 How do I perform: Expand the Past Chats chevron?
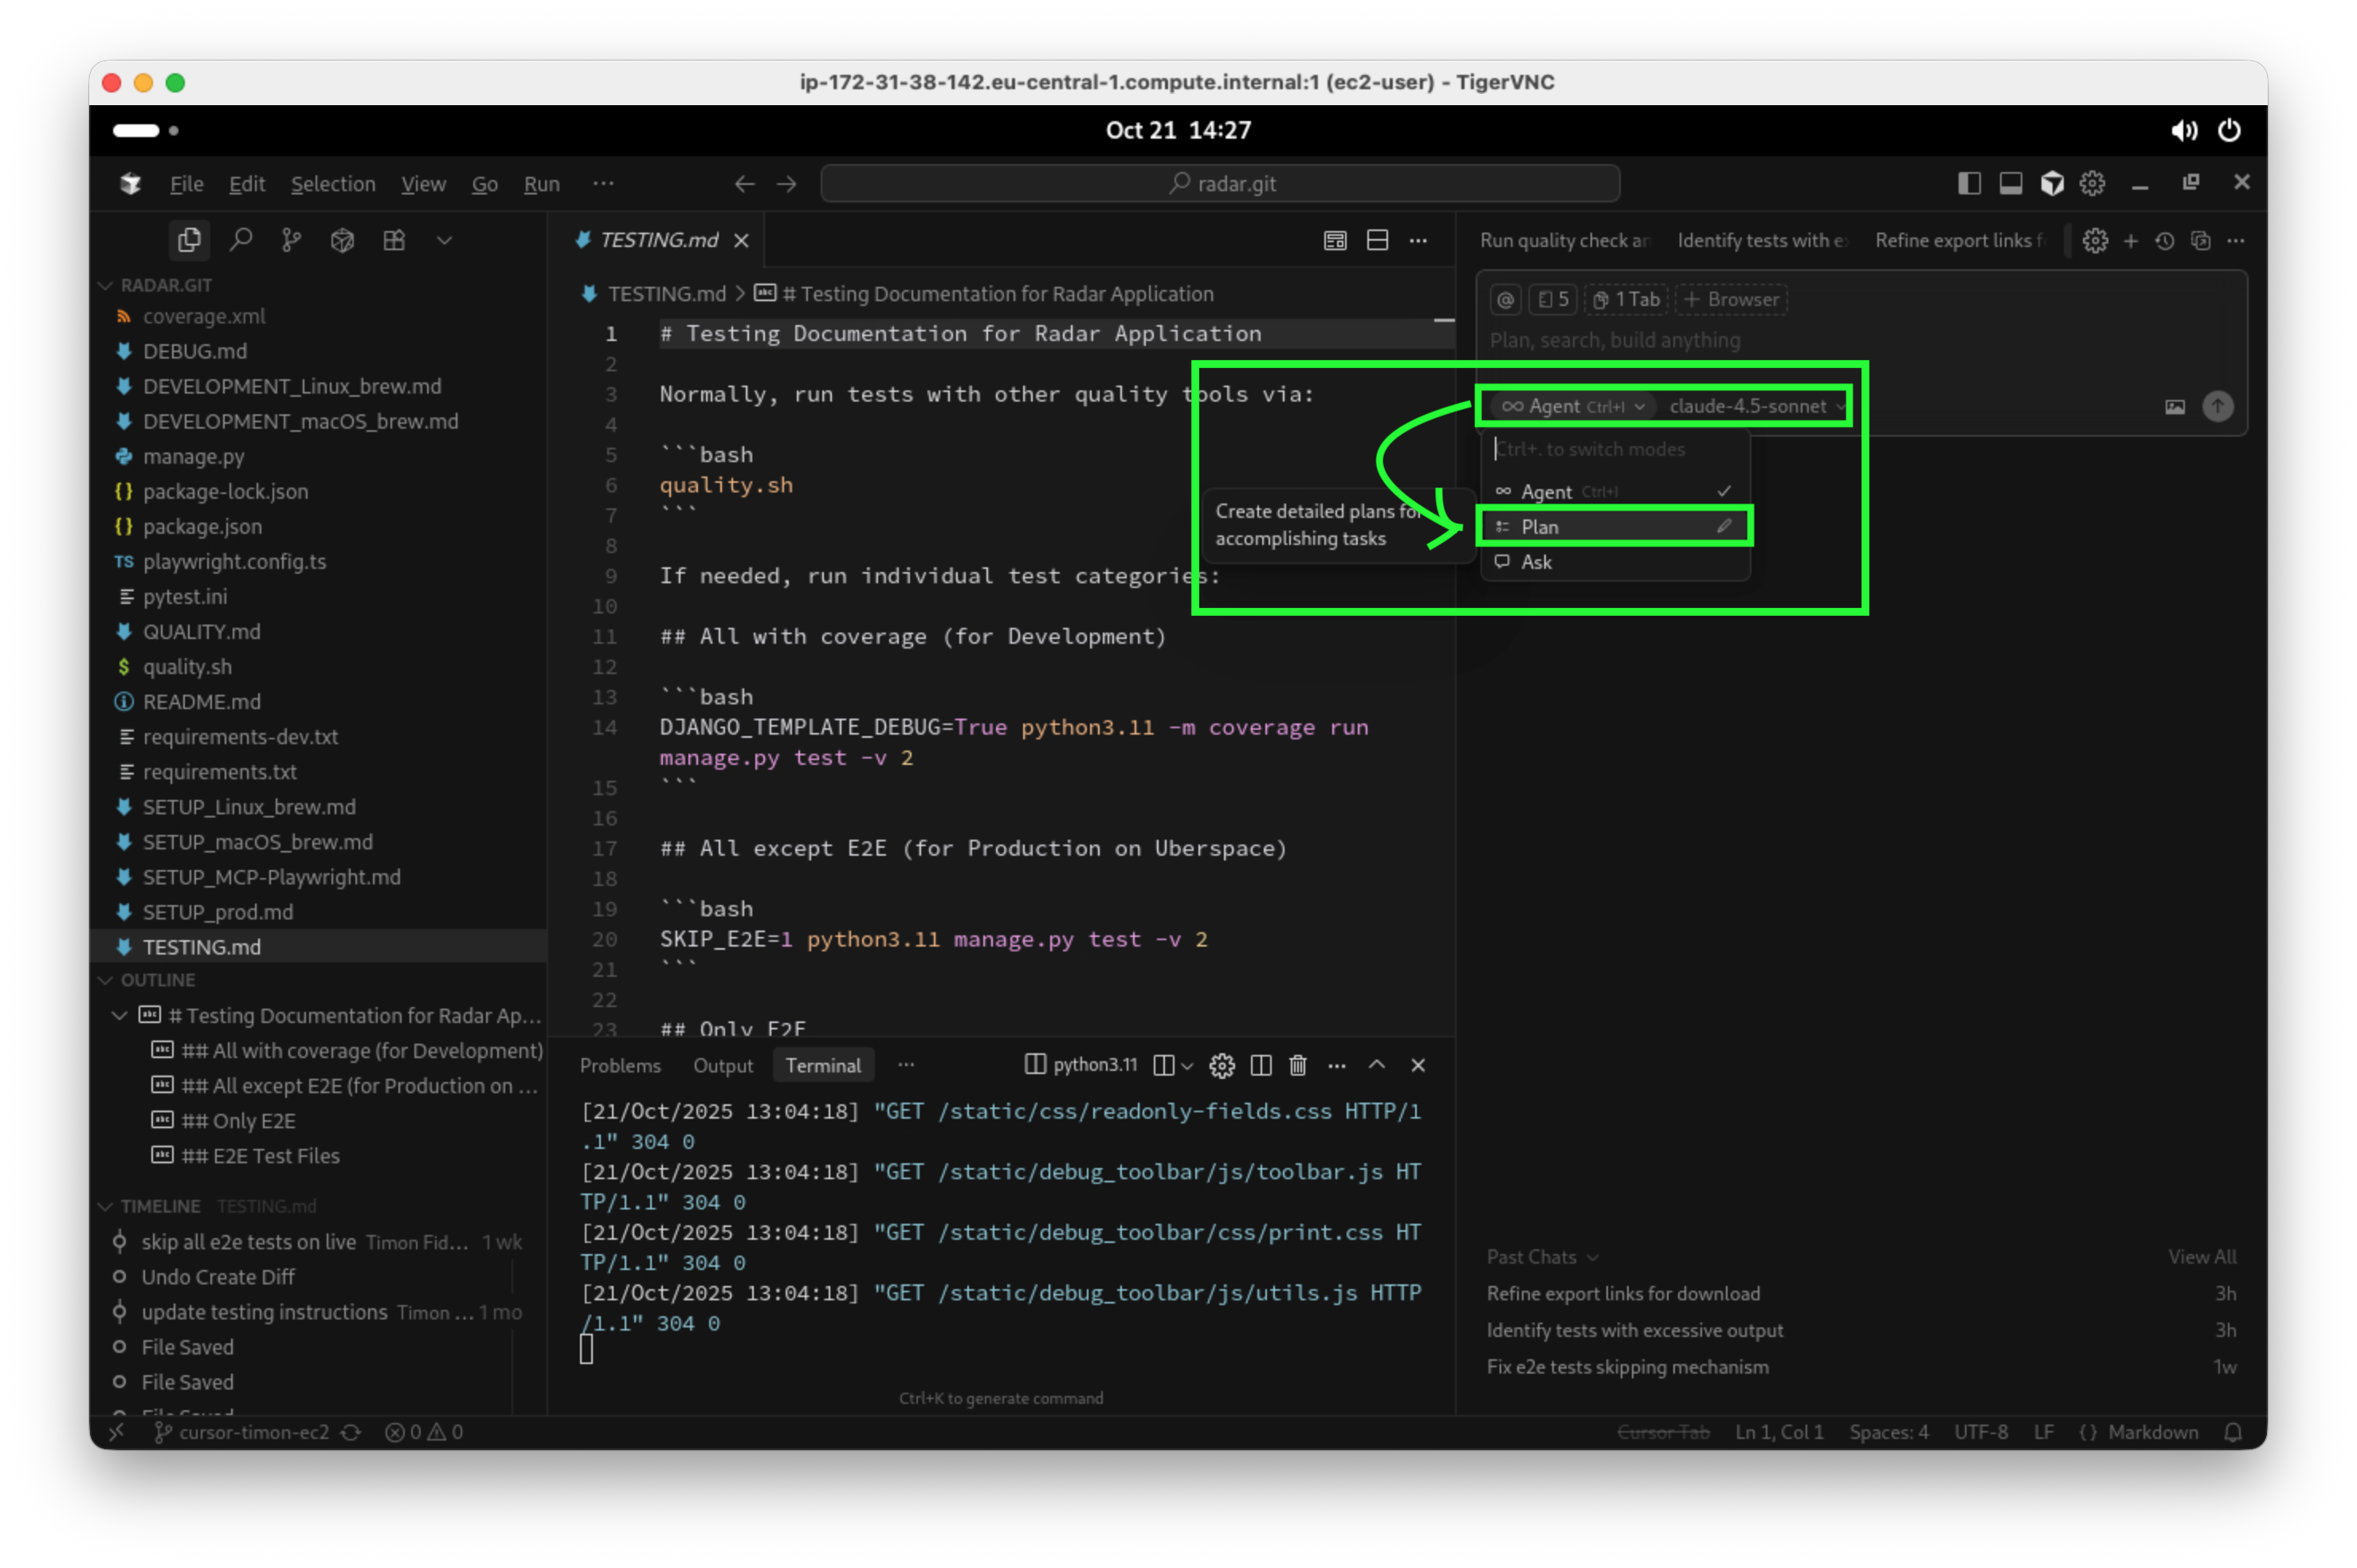click(x=1593, y=1257)
